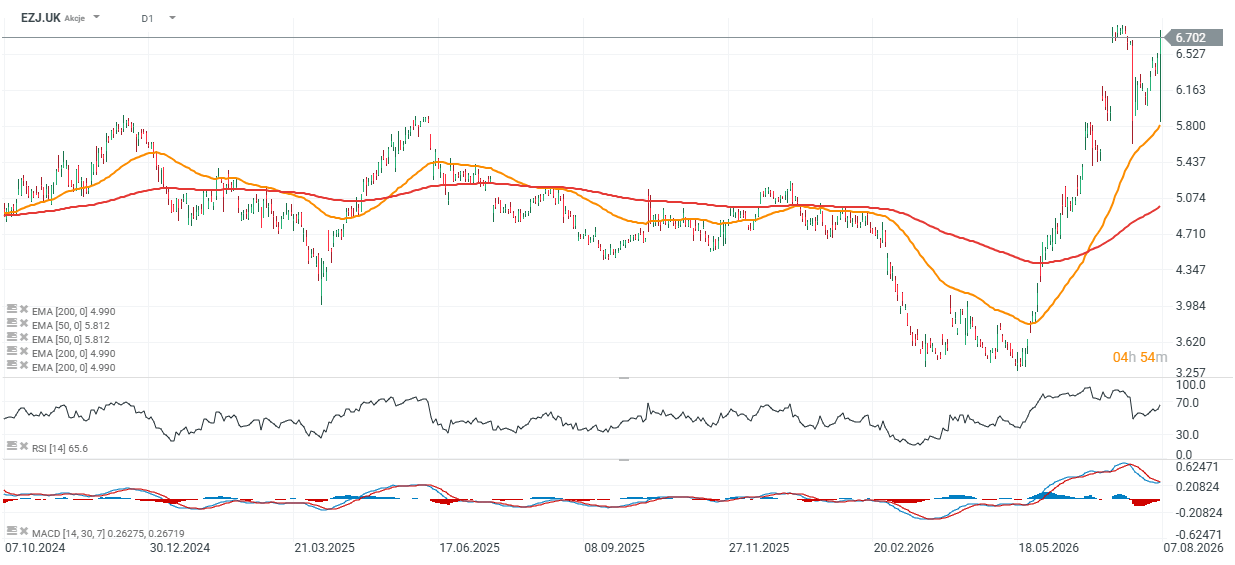Select the D1 interval label
This screenshot has width=1235, height=565.
148,18
